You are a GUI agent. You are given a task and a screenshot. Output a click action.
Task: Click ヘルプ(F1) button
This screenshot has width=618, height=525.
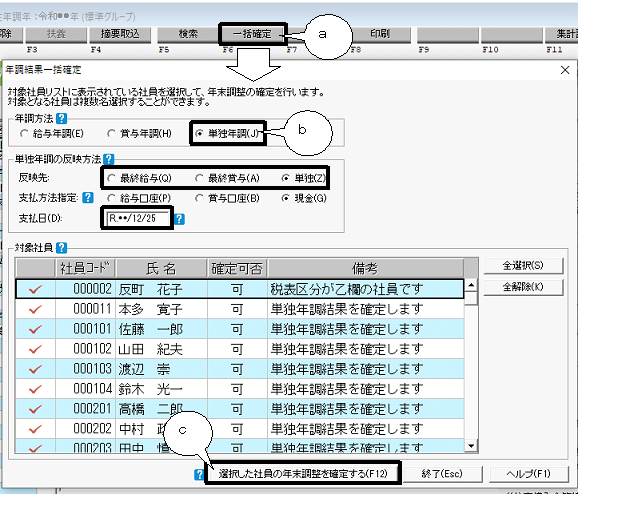[x=529, y=474]
